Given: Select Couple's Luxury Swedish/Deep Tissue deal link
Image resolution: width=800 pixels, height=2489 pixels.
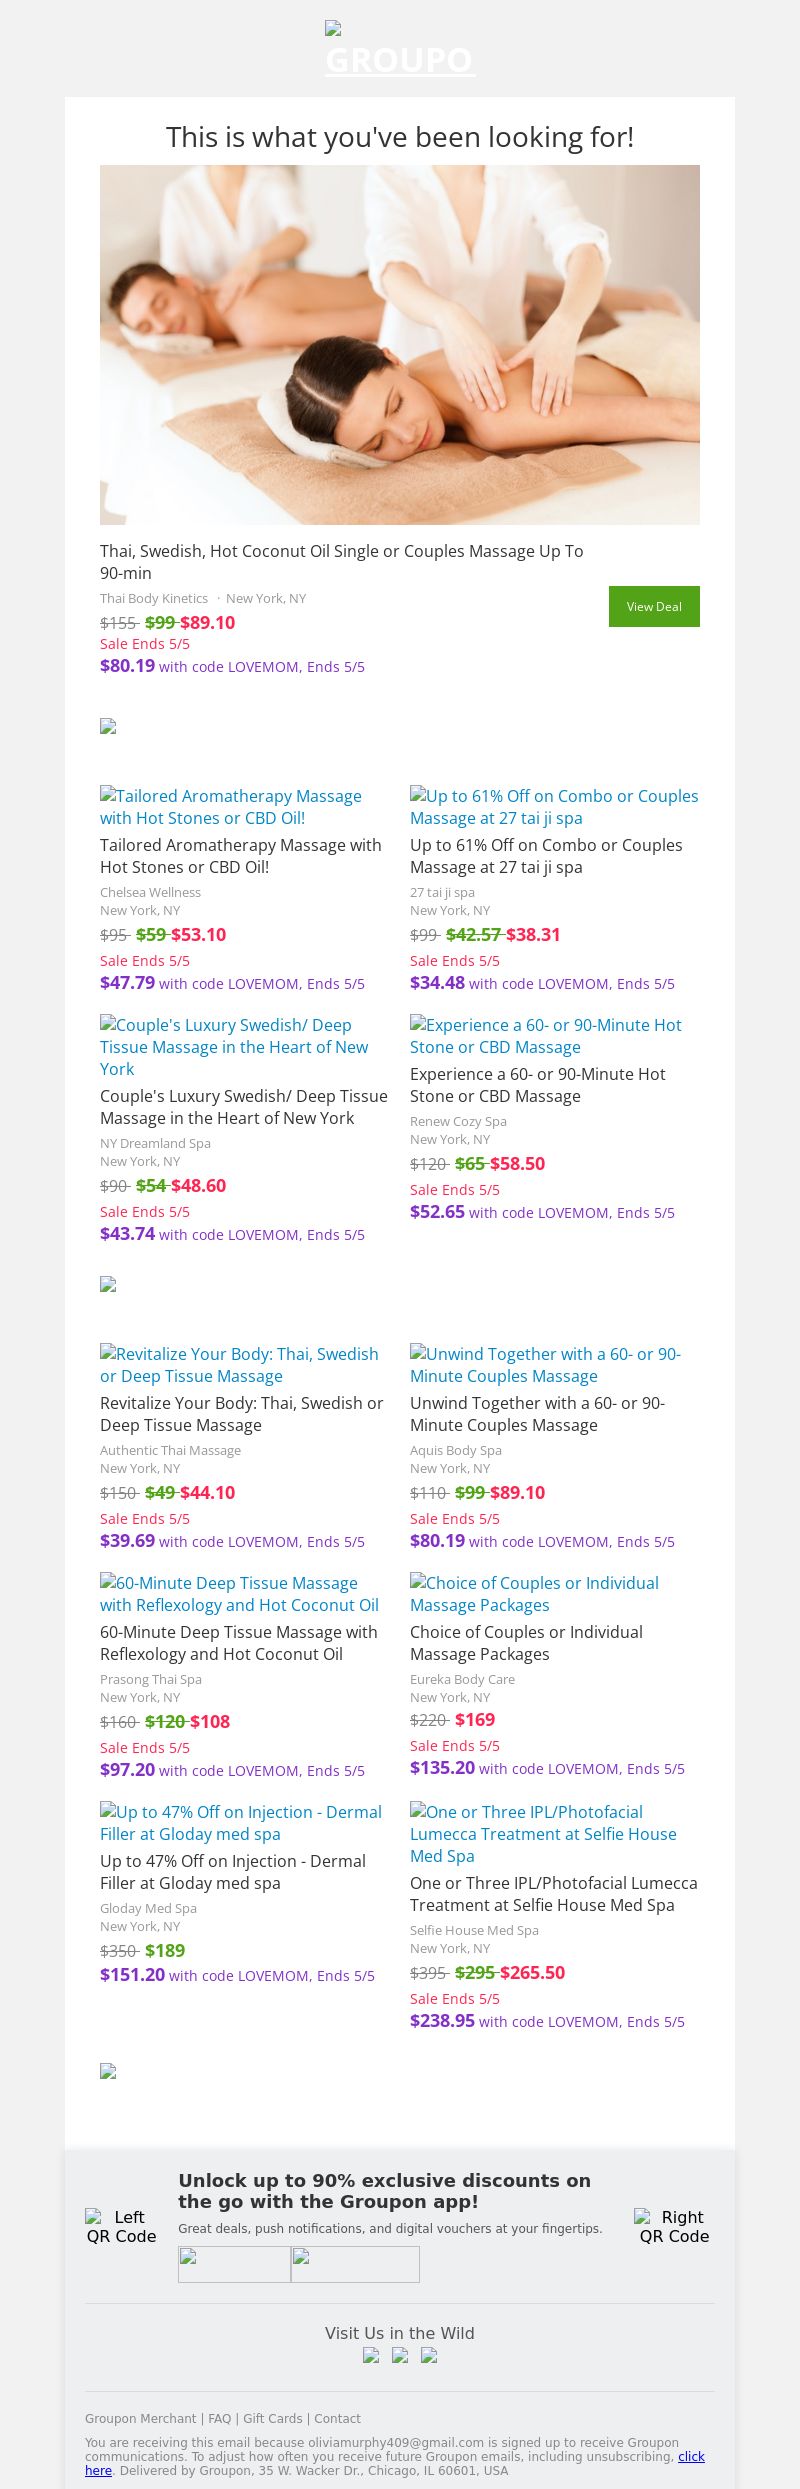Looking at the screenshot, I should (x=234, y=1046).
